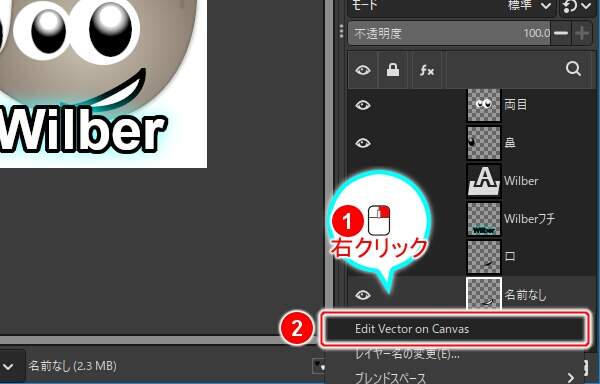600x384 pixels.
Task: Click the 名前なし (2.3 MB) status text
Action: (x=72, y=366)
